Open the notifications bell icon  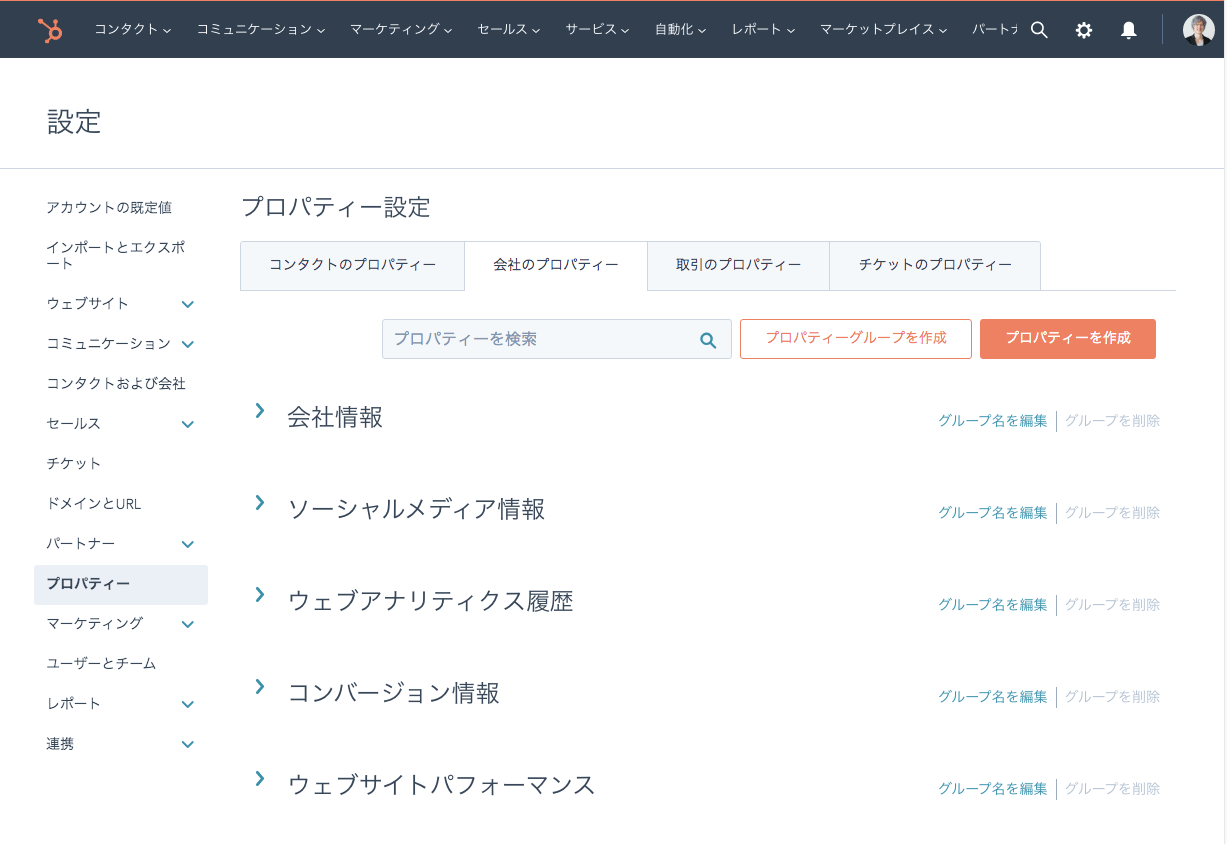coord(1128,29)
